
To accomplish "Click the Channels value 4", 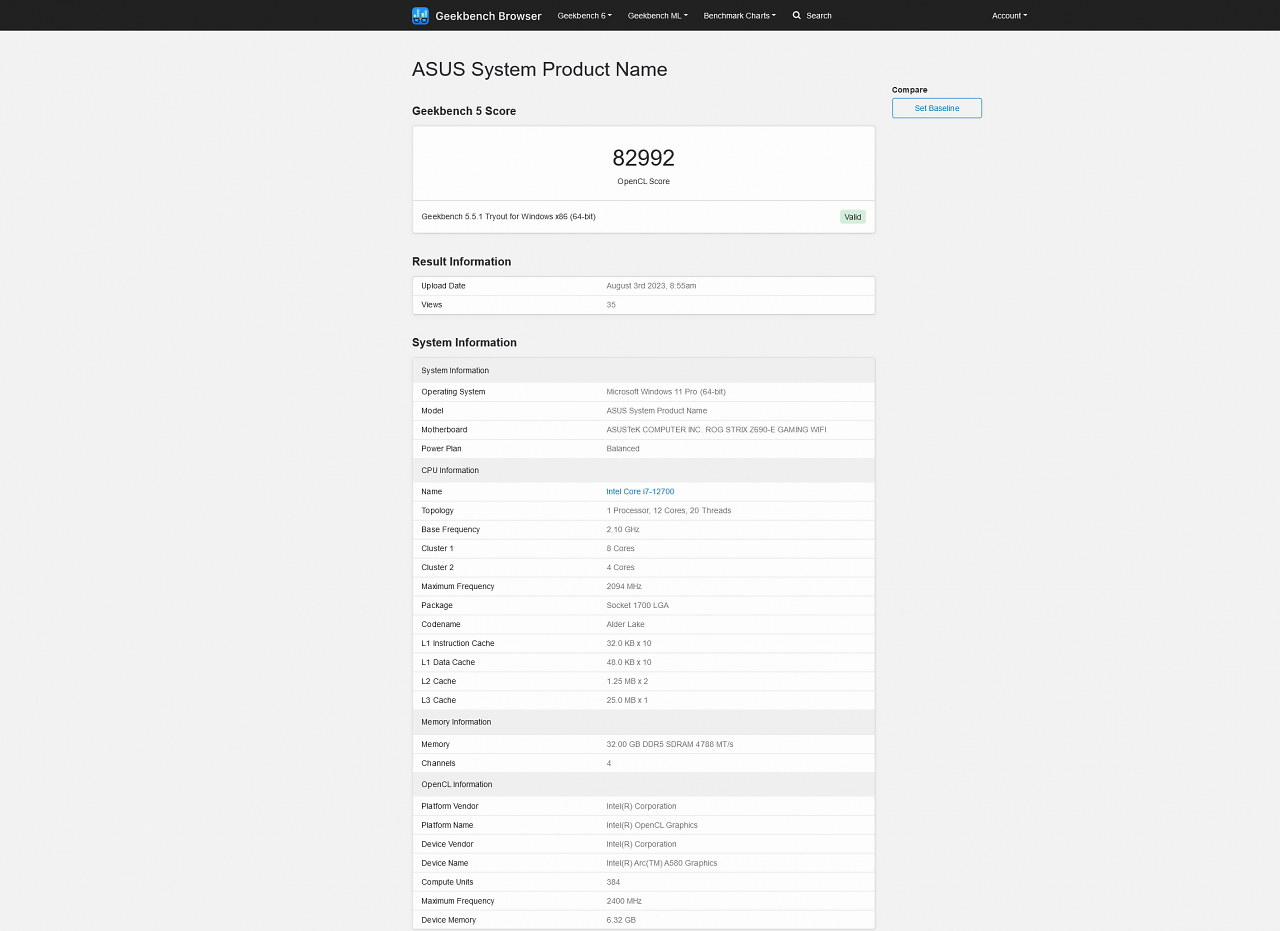I will tap(609, 763).
